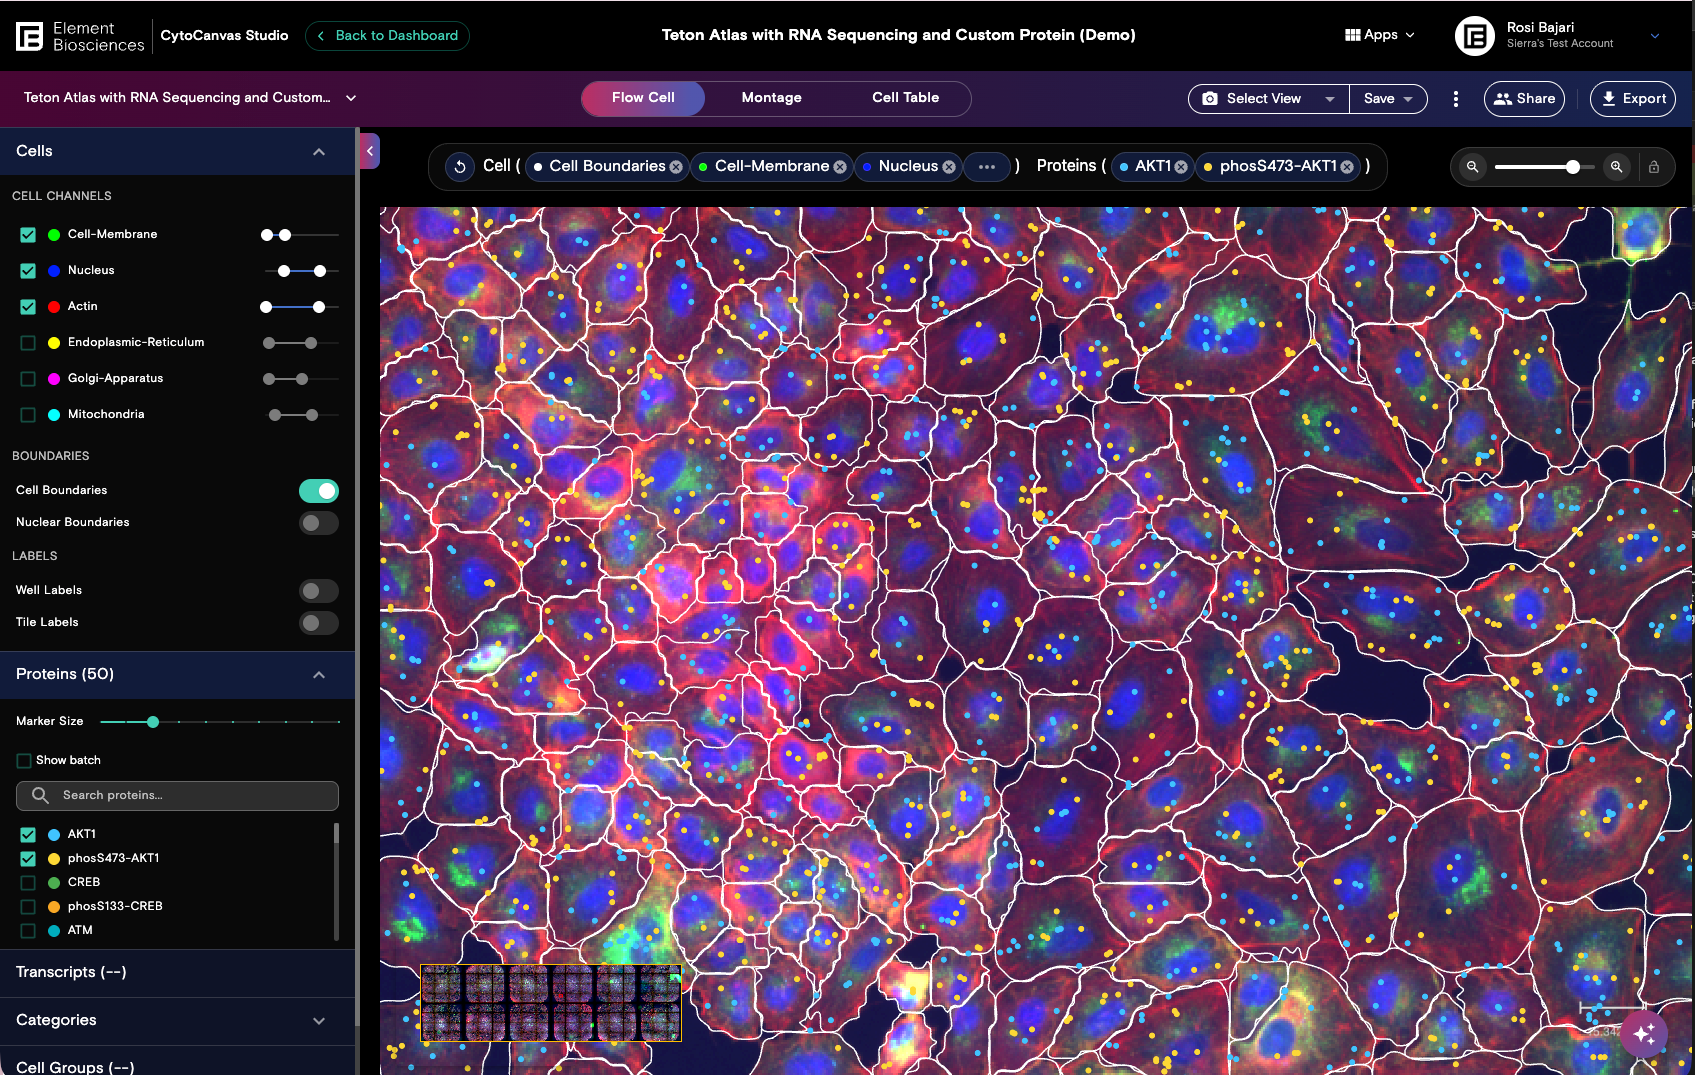This screenshot has height=1075, width=1695.
Task: Adjust the image zoom slider
Action: point(1544,167)
